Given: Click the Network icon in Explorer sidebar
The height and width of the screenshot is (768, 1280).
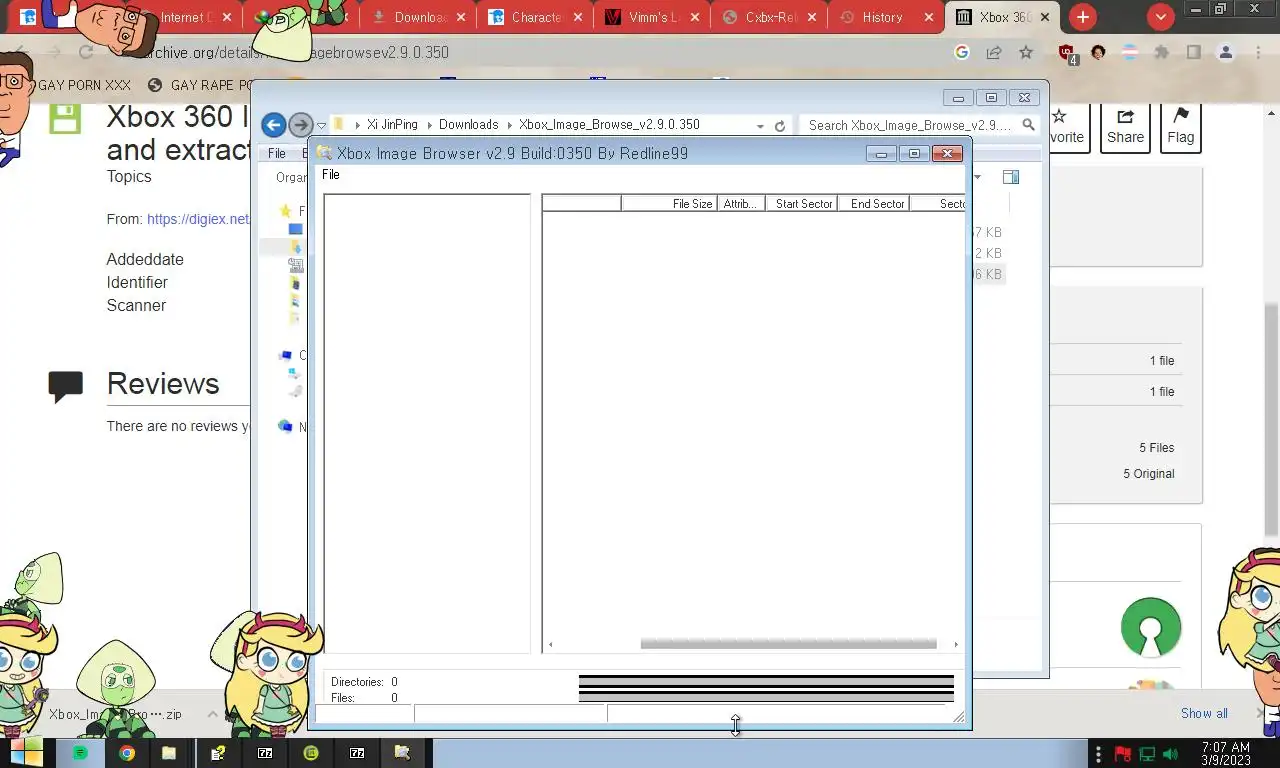Looking at the screenshot, I should point(286,427).
